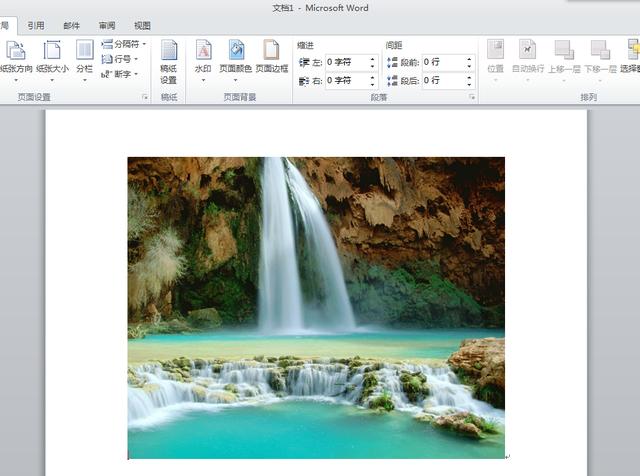Increase 段前 spacing with up arrow
The height and width of the screenshot is (476, 640).
(x=469, y=59)
